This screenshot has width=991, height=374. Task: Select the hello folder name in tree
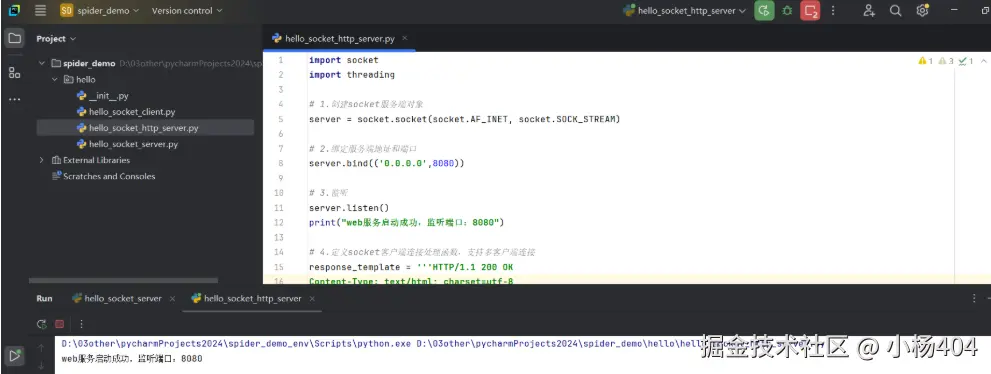pyautogui.click(x=85, y=80)
